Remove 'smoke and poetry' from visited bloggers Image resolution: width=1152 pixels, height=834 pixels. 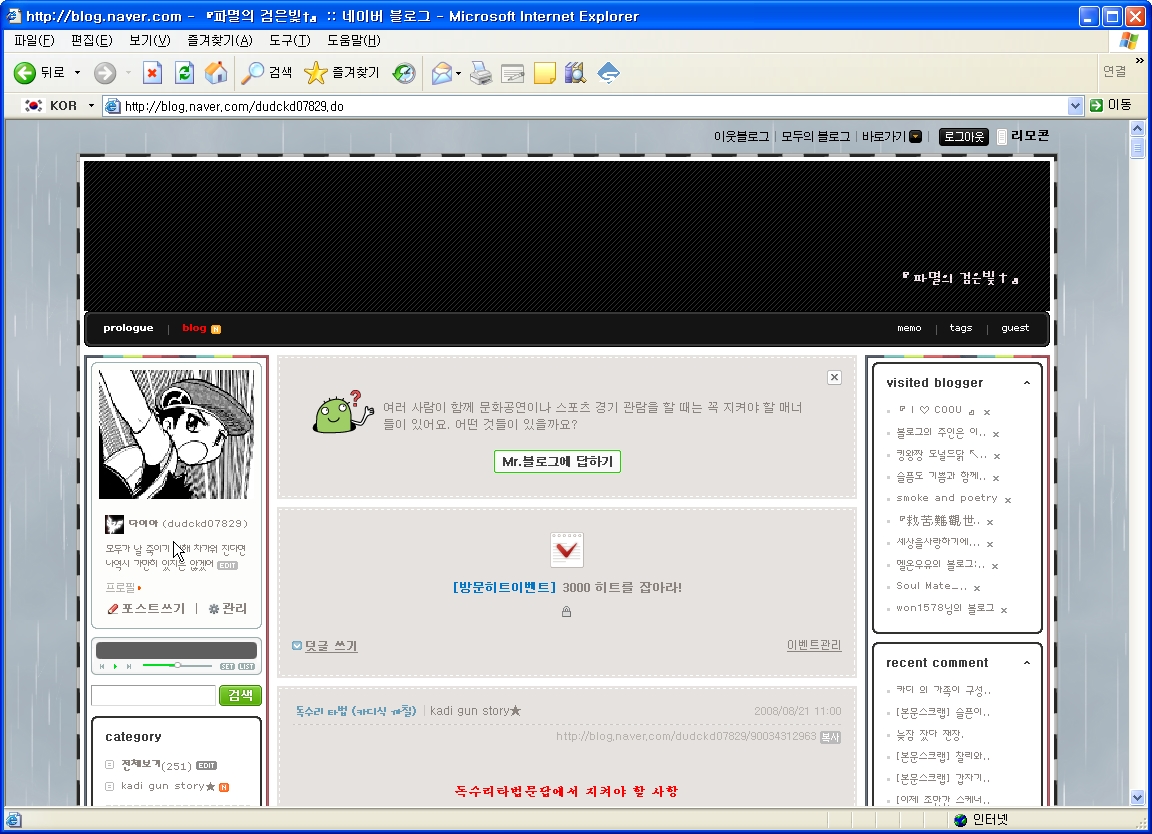[1008, 500]
